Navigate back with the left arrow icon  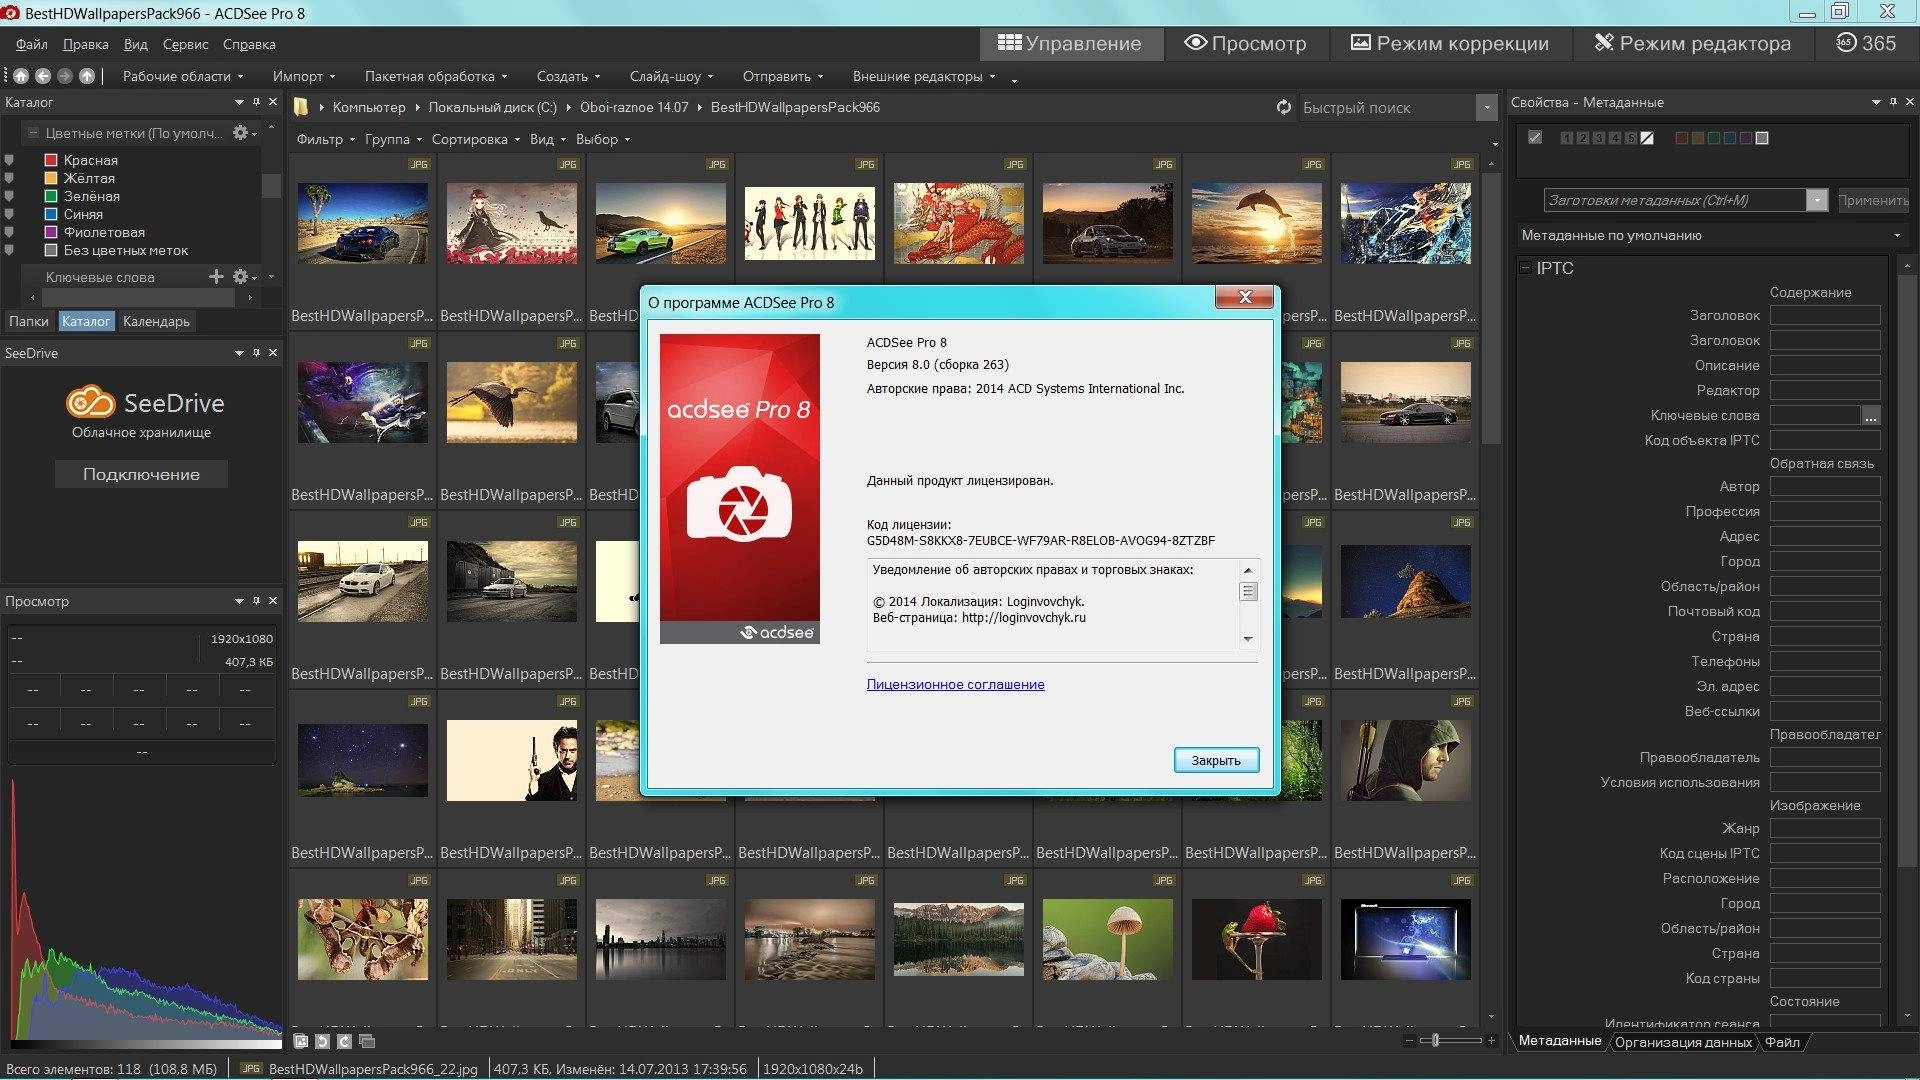43,76
